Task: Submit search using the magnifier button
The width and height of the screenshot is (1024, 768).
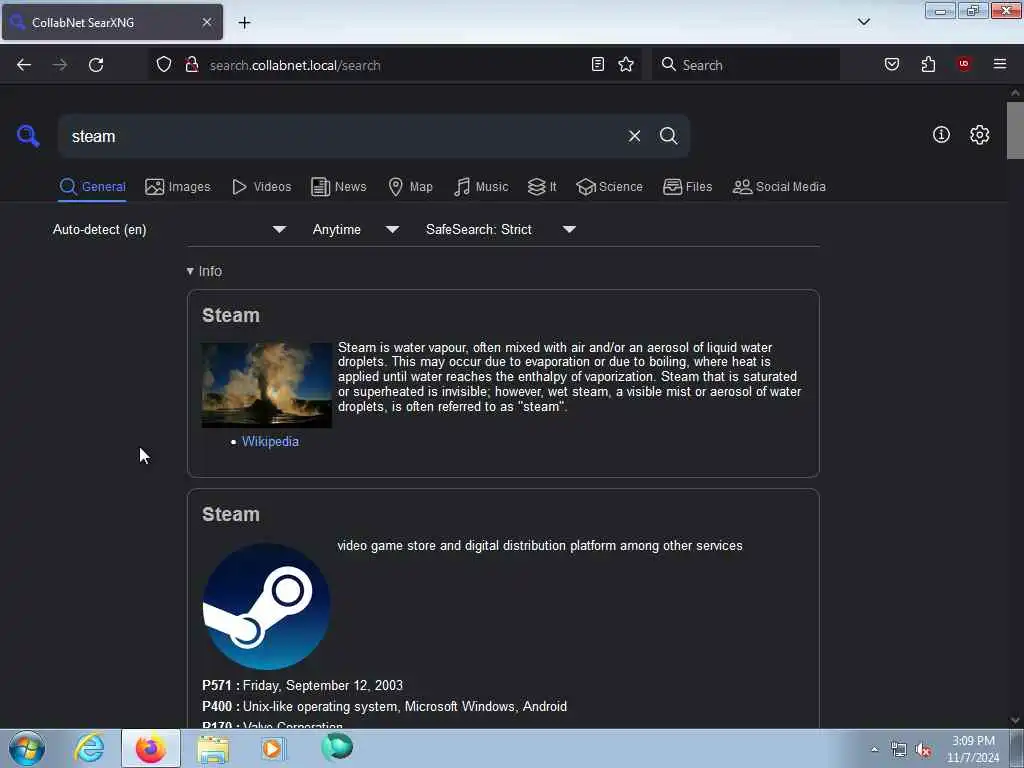Action: [x=668, y=136]
